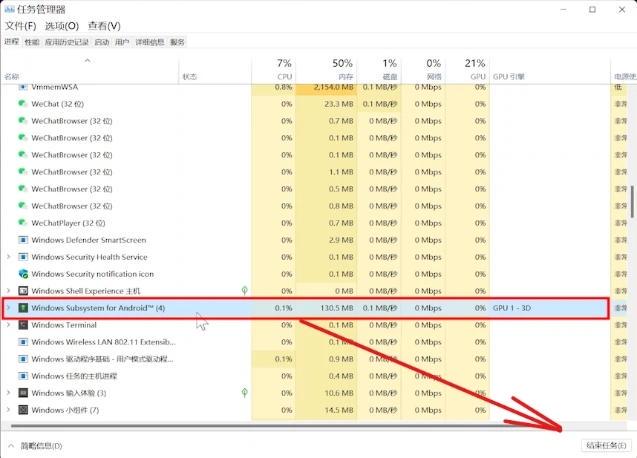Switch to the 性能 tab
The width and height of the screenshot is (637, 458).
(32, 42)
